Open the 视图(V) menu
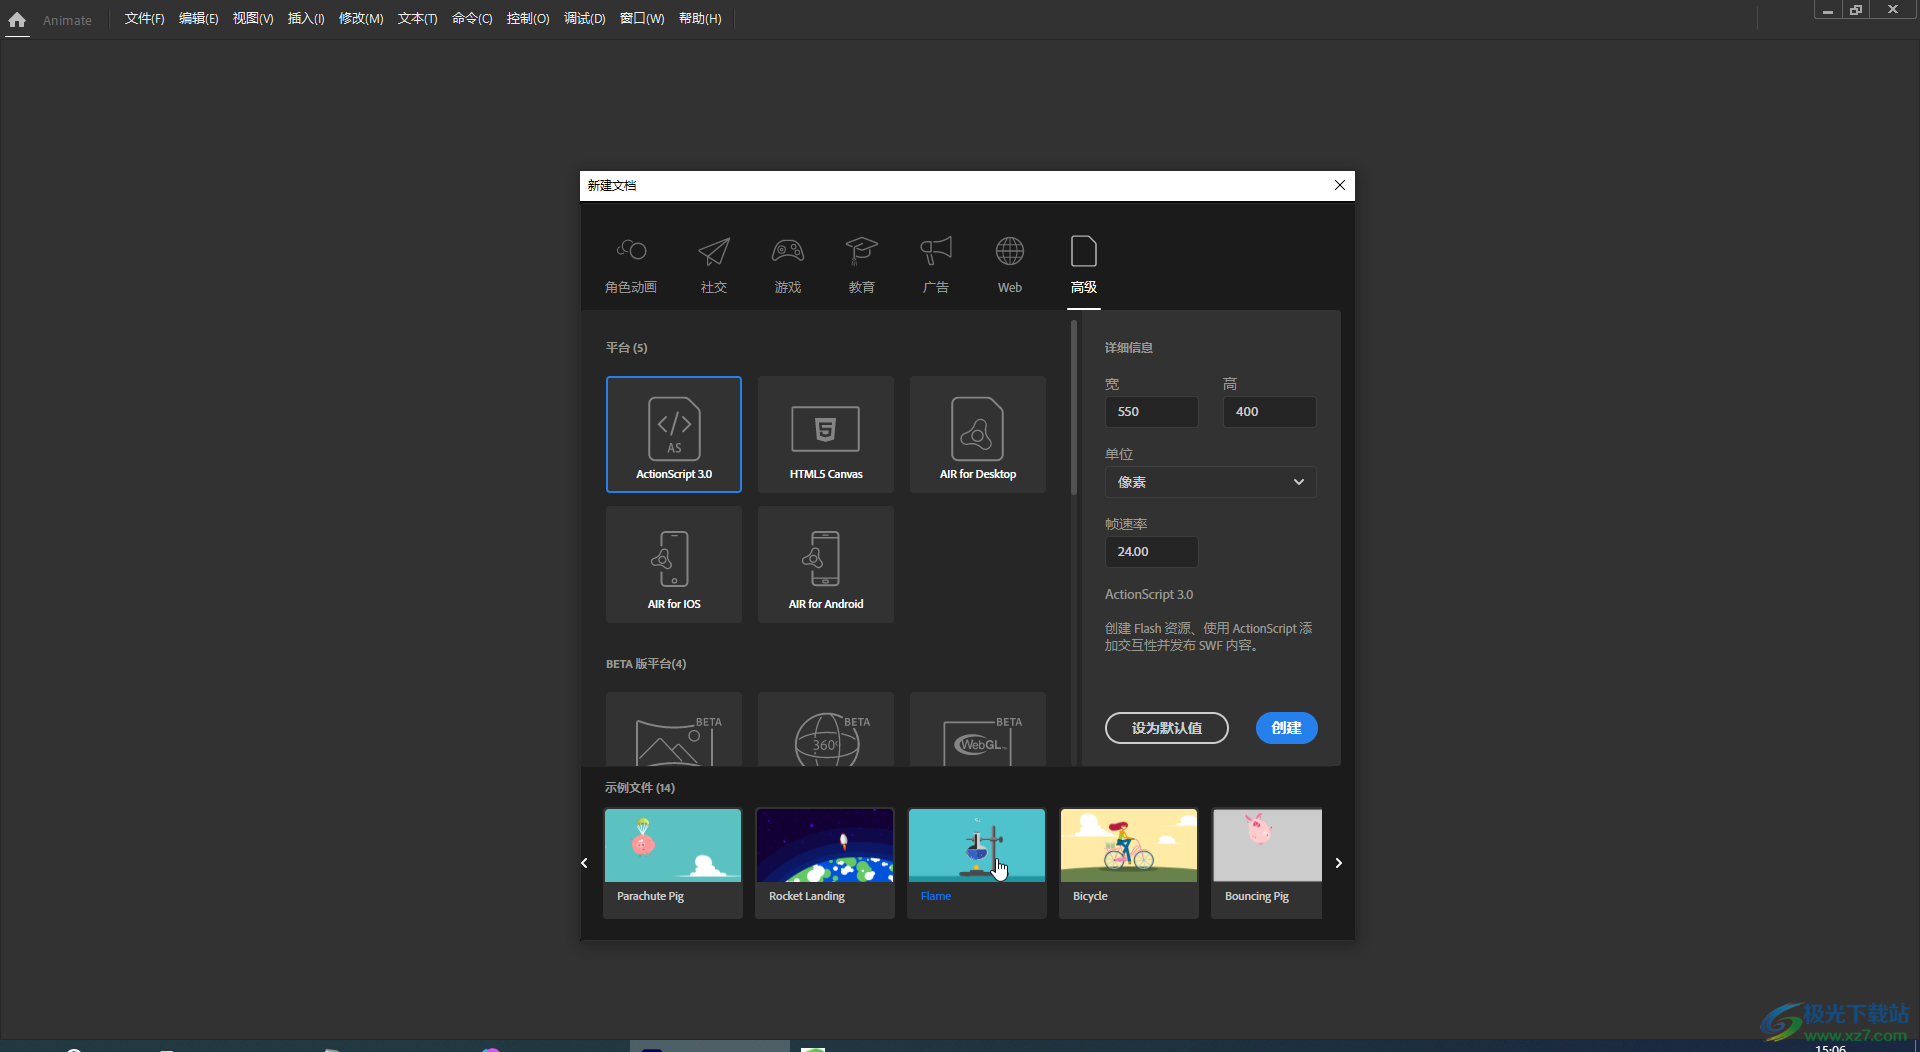The height and width of the screenshot is (1052, 1920). click(253, 19)
